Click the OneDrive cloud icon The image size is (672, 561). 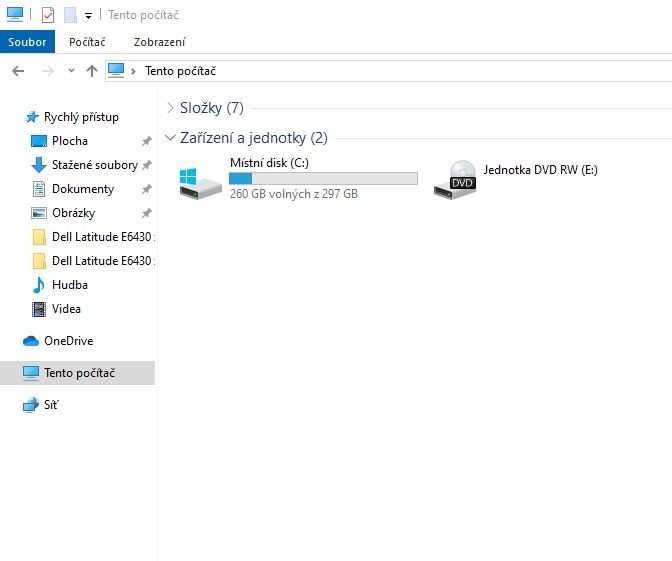[31, 341]
